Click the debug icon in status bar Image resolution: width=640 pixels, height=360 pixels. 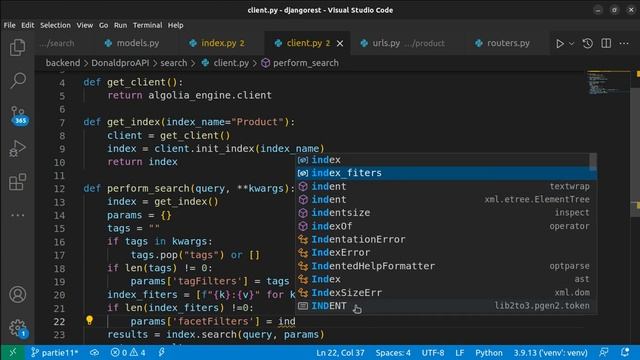[x=162, y=352]
